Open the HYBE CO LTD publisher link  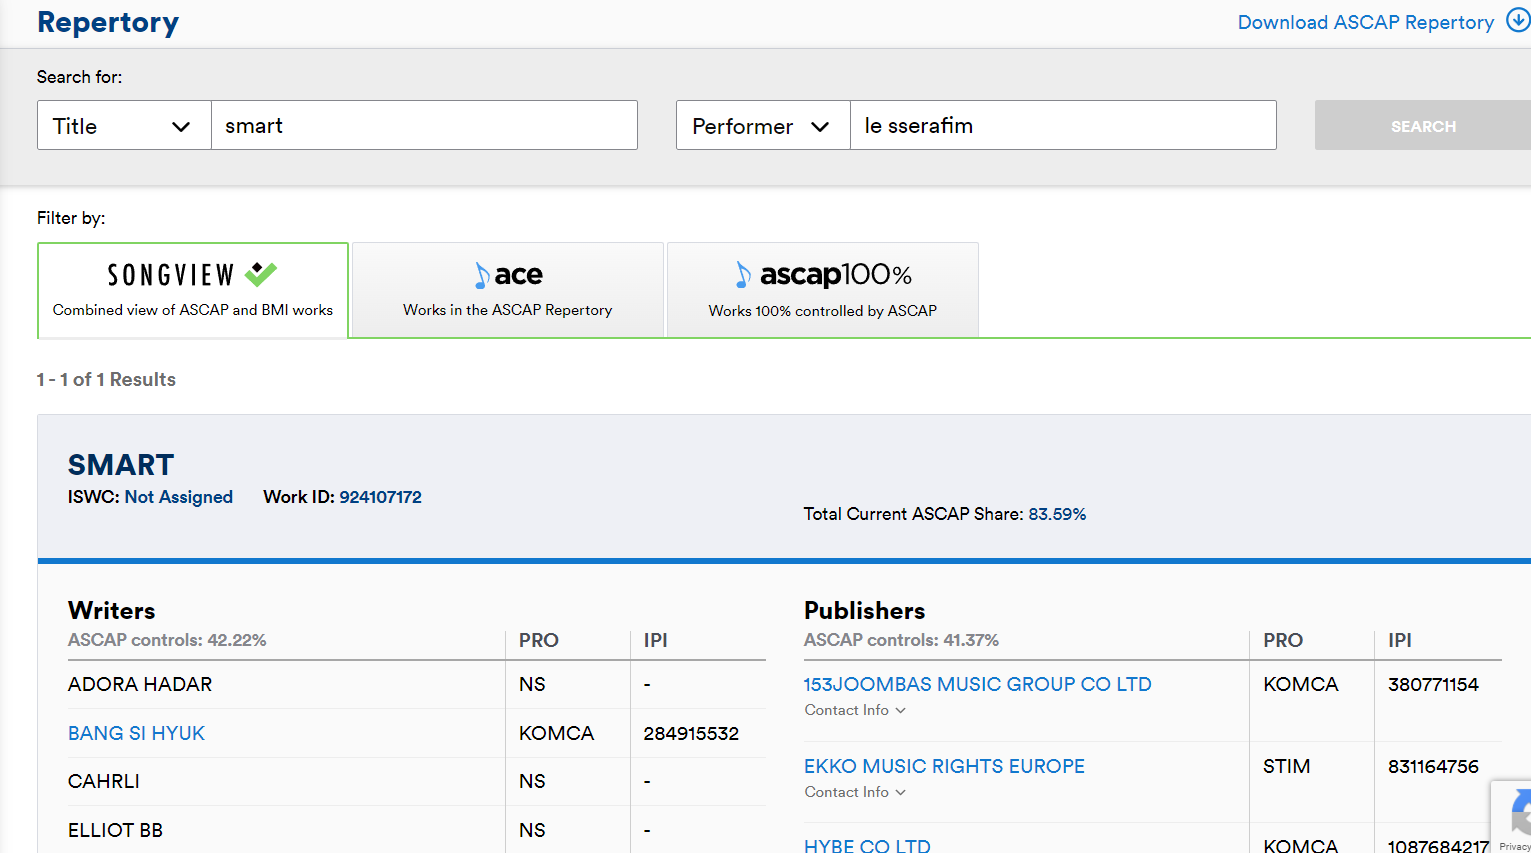tap(867, 845)
